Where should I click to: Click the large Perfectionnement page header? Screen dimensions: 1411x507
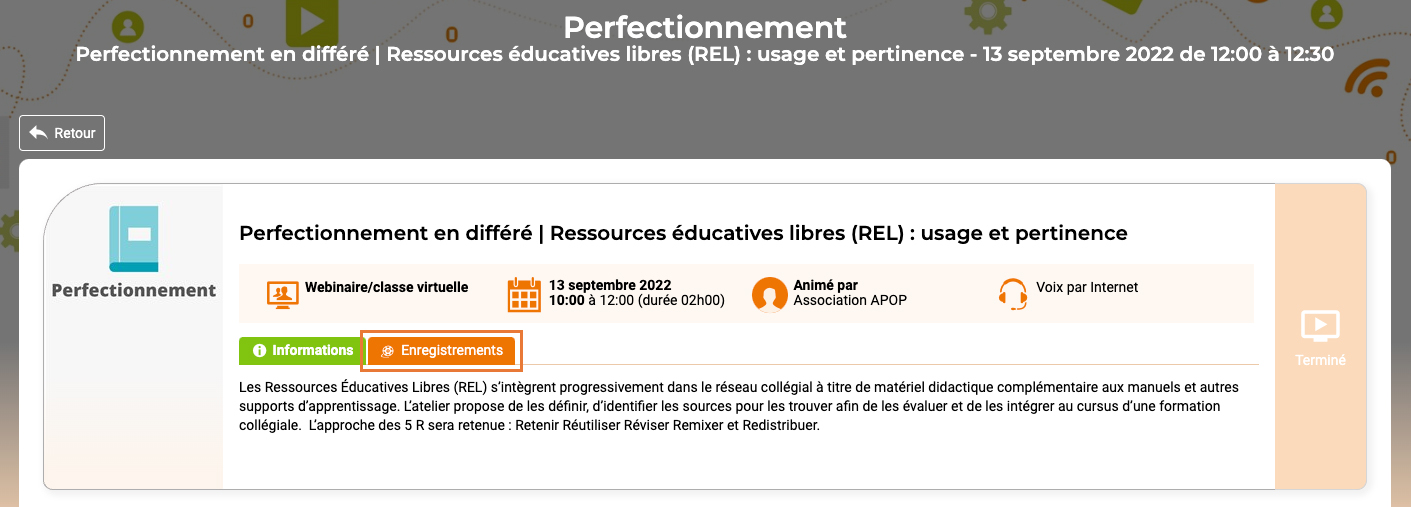tap(704, 26)
